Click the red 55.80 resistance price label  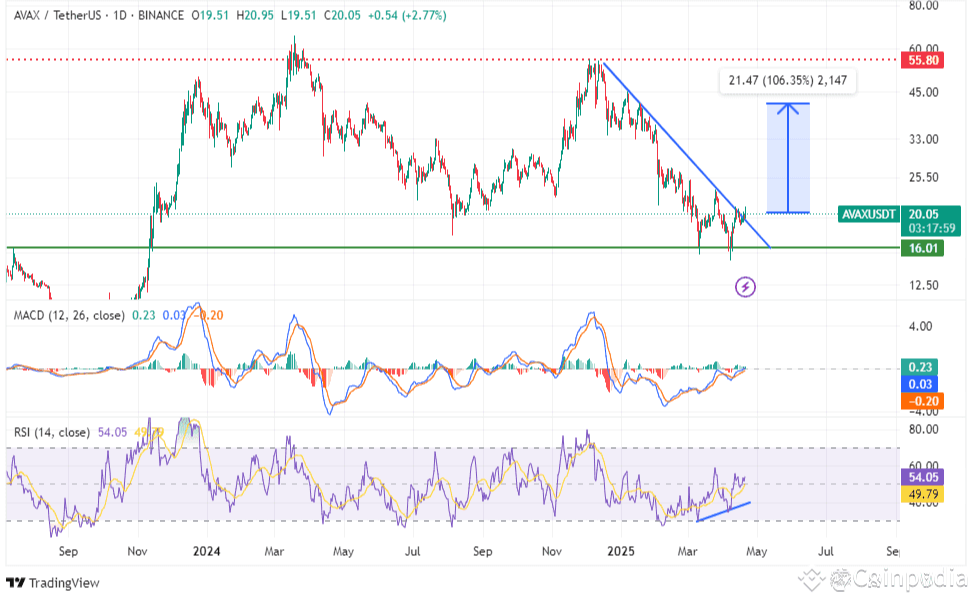[922, 60]
